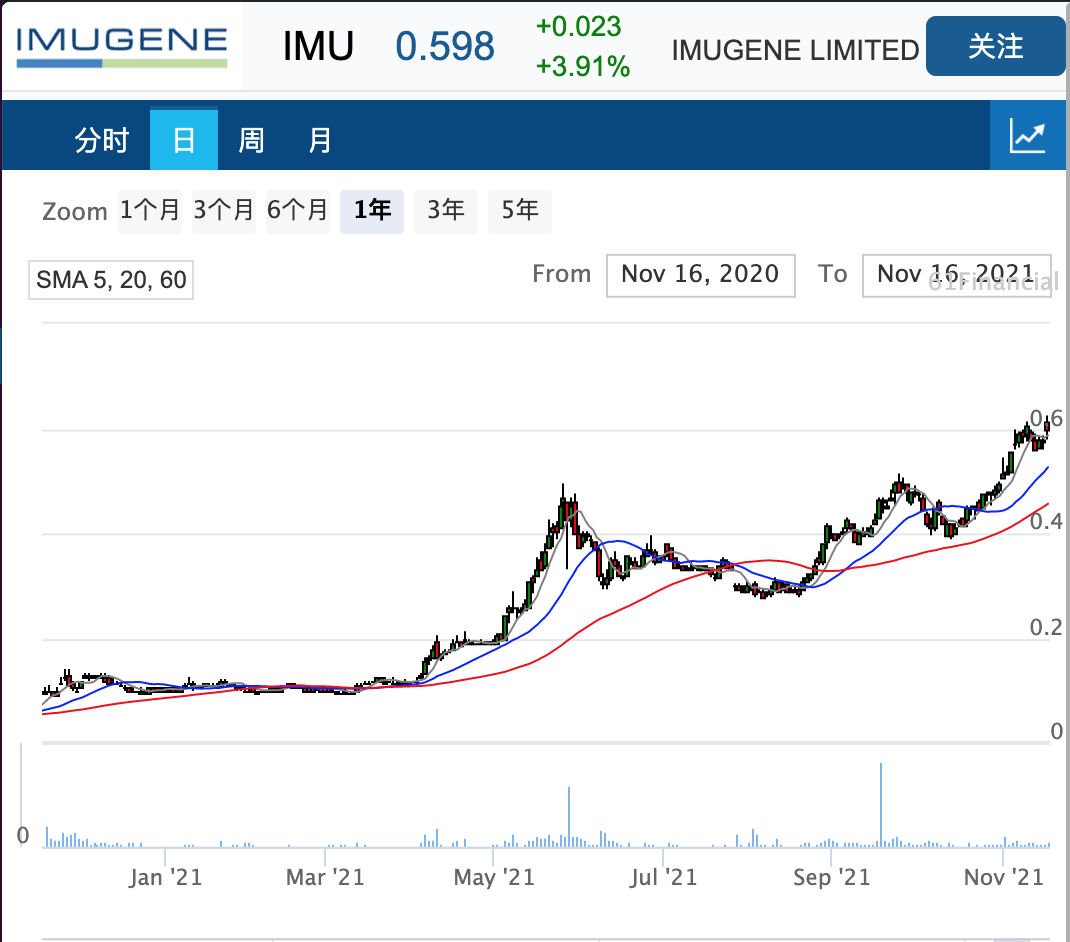This screenshot has height=942, width=1070.
Task: Click the Imugene company logo
Action: point(121,46)
